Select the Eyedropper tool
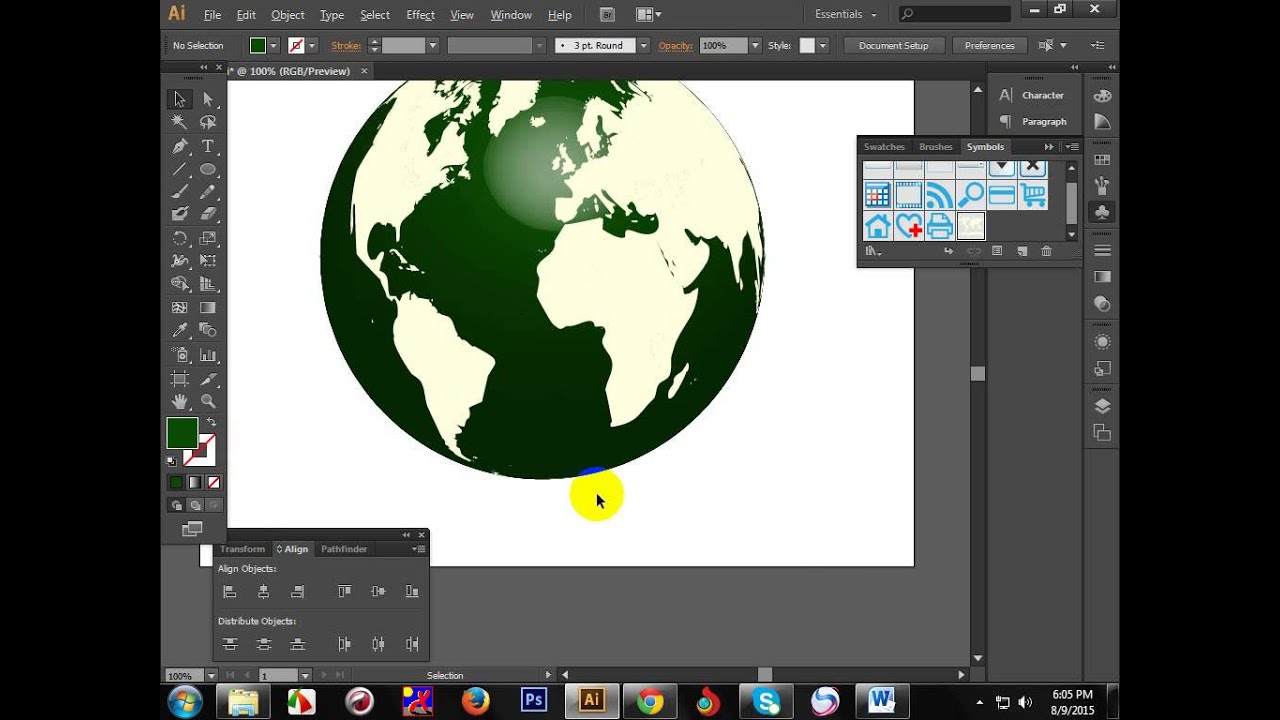The height and width of the screenshot is (720, 1280). click(180, 330)
